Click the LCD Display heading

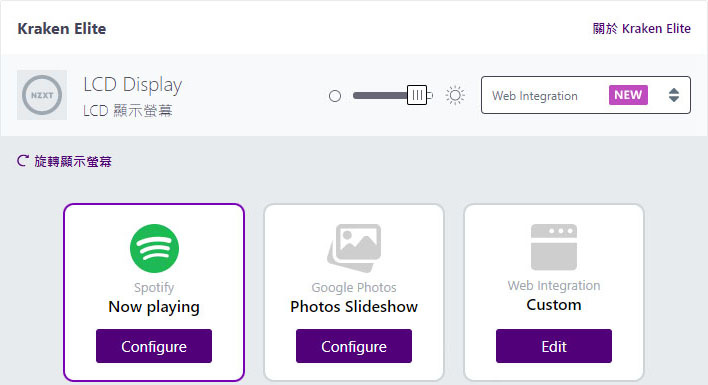[133, 85]
